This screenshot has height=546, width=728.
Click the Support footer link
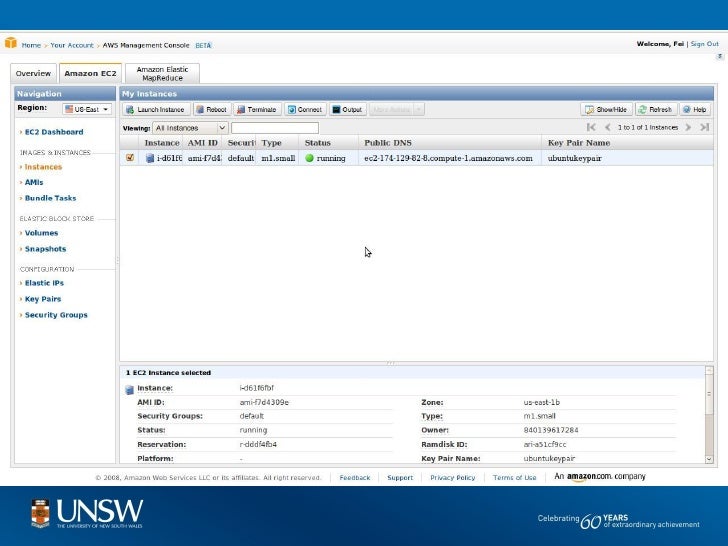tap(400, 477)
